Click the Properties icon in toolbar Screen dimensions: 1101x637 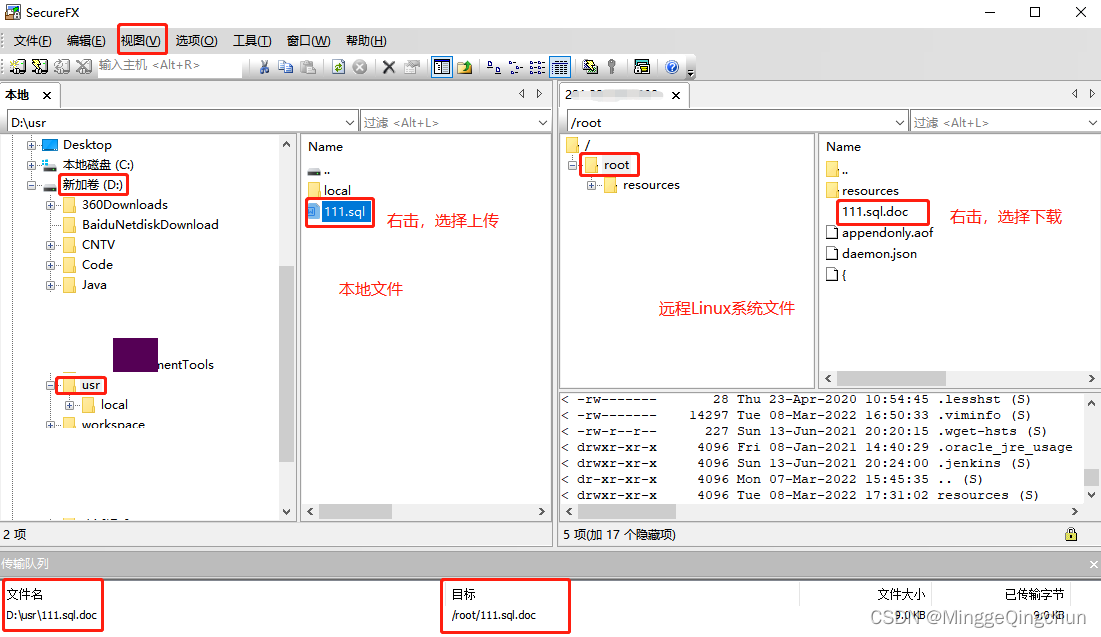pyautogui.click(x=412, y=67)
